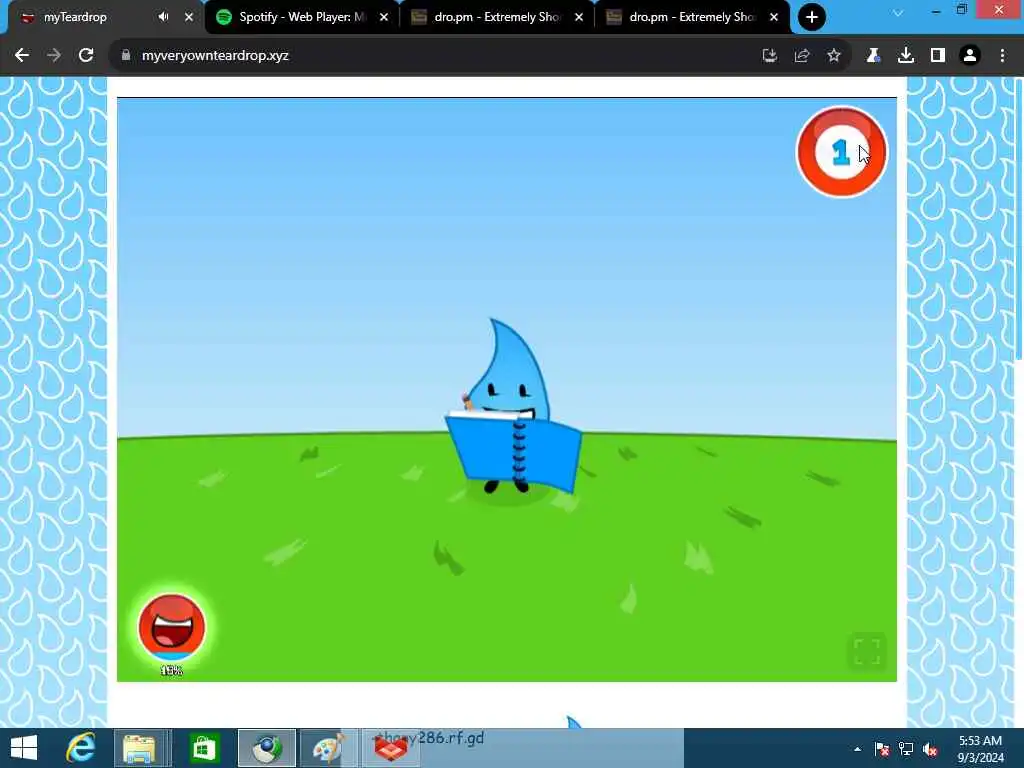This screenshot has width=1024, height=768.
Task: Click the muted volume tray icon
Action: click(x=930, y=749)
